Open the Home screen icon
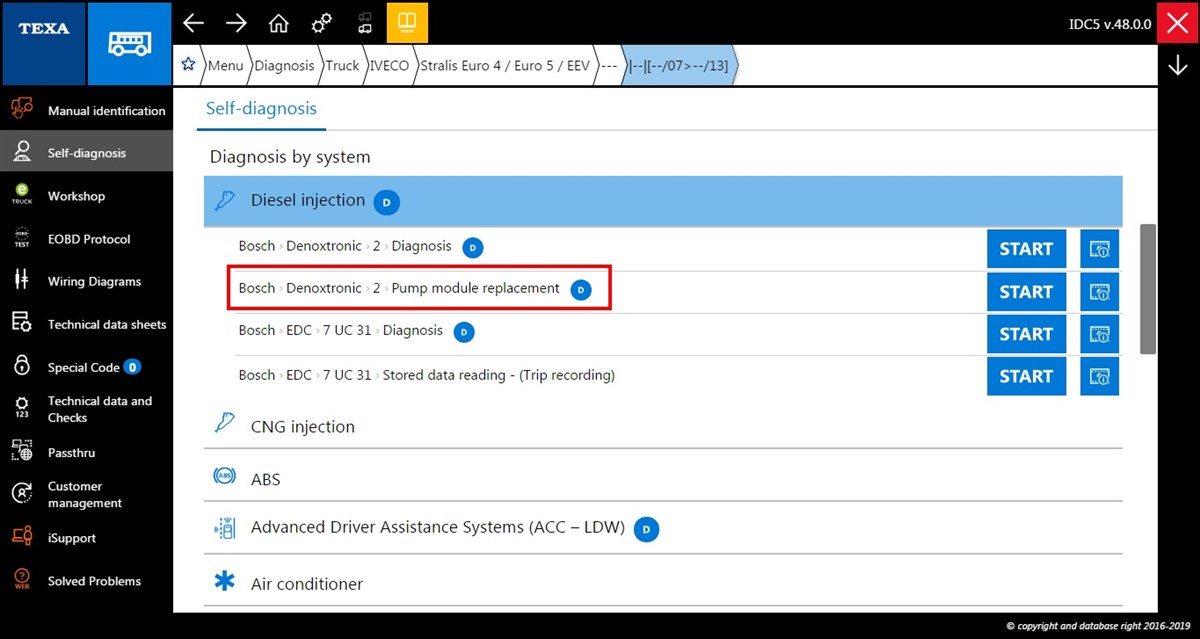 click(x=279, y=23)
